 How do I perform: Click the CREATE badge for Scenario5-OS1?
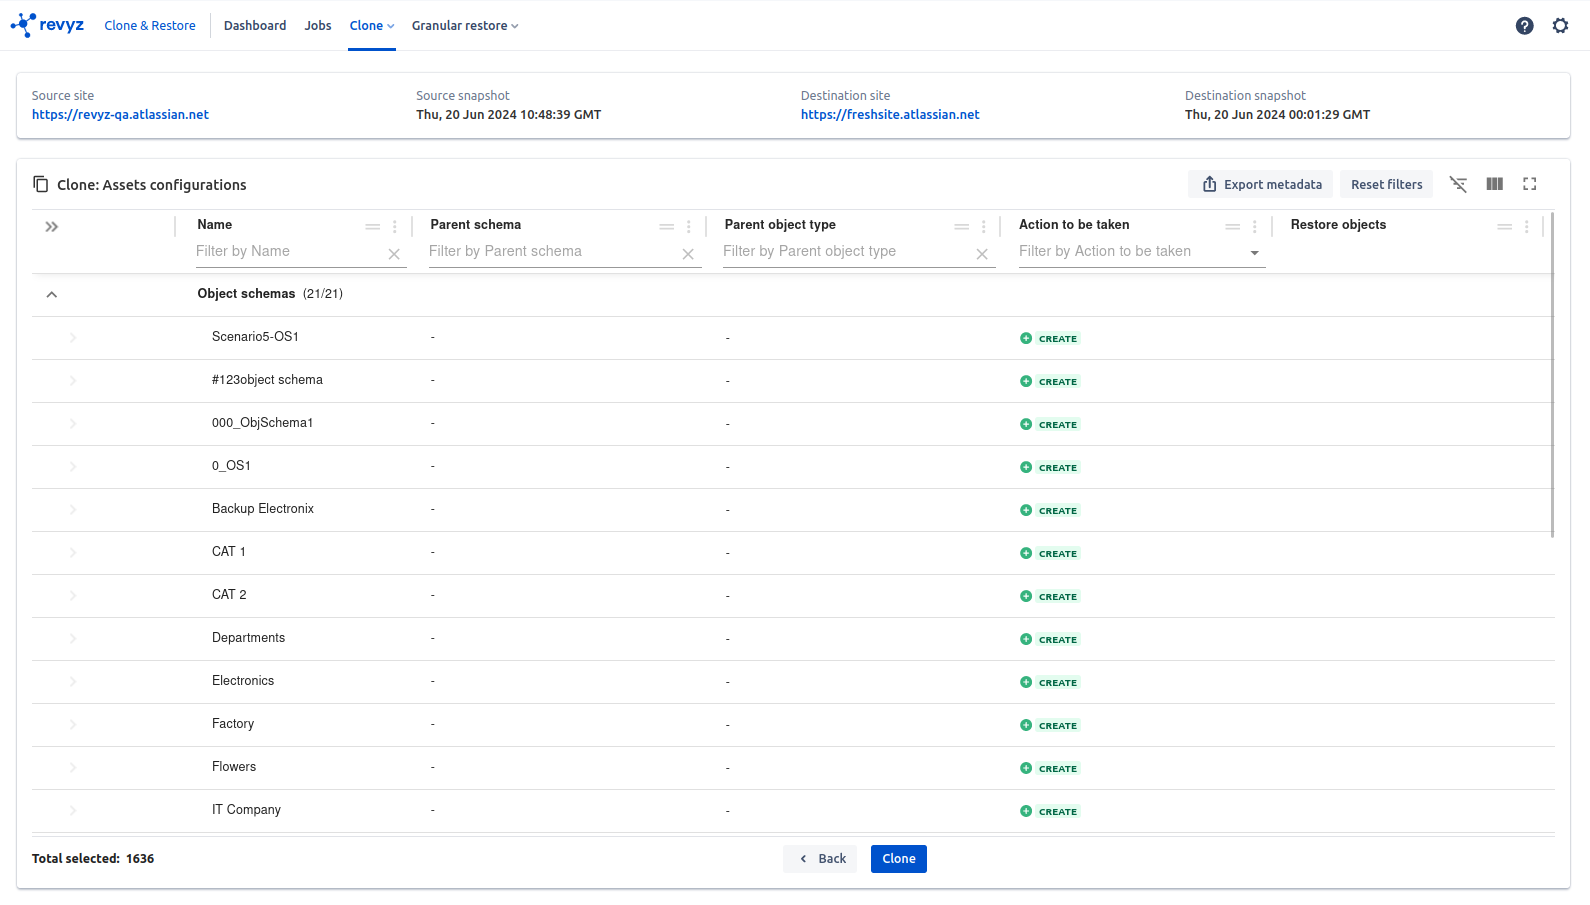point(1050,339)
